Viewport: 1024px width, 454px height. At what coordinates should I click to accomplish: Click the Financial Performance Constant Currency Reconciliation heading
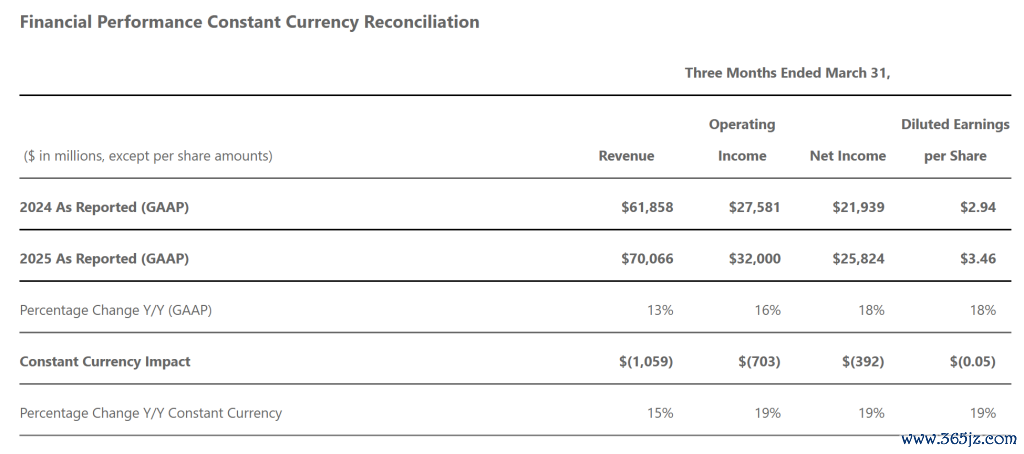(x=249, y=22)
